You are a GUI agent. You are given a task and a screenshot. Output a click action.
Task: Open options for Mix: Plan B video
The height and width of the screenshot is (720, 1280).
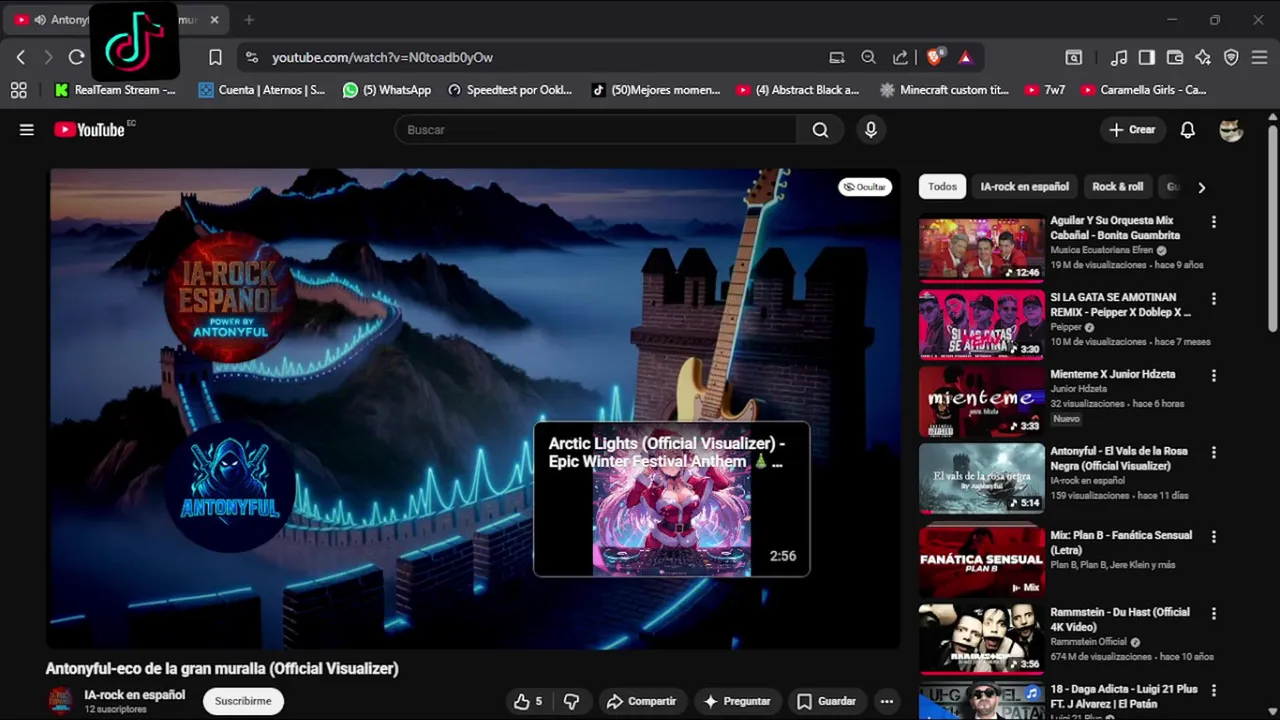click(x=1214, y=537)
